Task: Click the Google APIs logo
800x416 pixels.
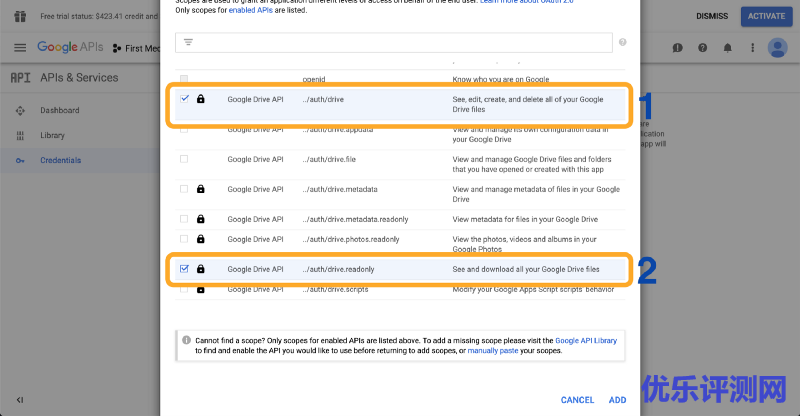Action: point(70,47)
